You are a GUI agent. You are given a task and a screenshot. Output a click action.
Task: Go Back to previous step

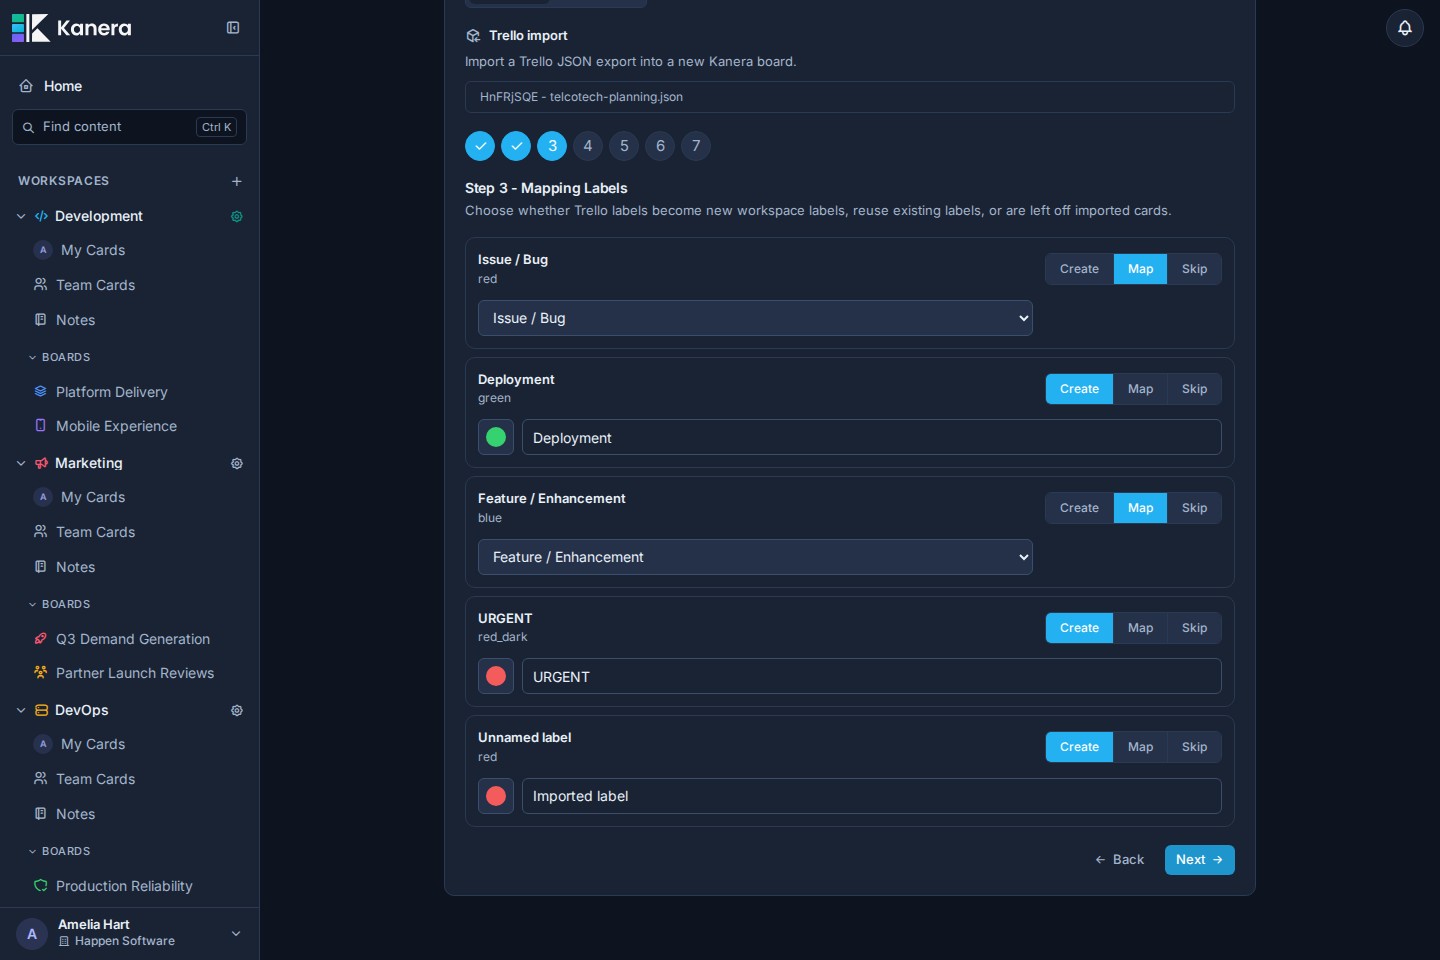tap(1119, 860)
